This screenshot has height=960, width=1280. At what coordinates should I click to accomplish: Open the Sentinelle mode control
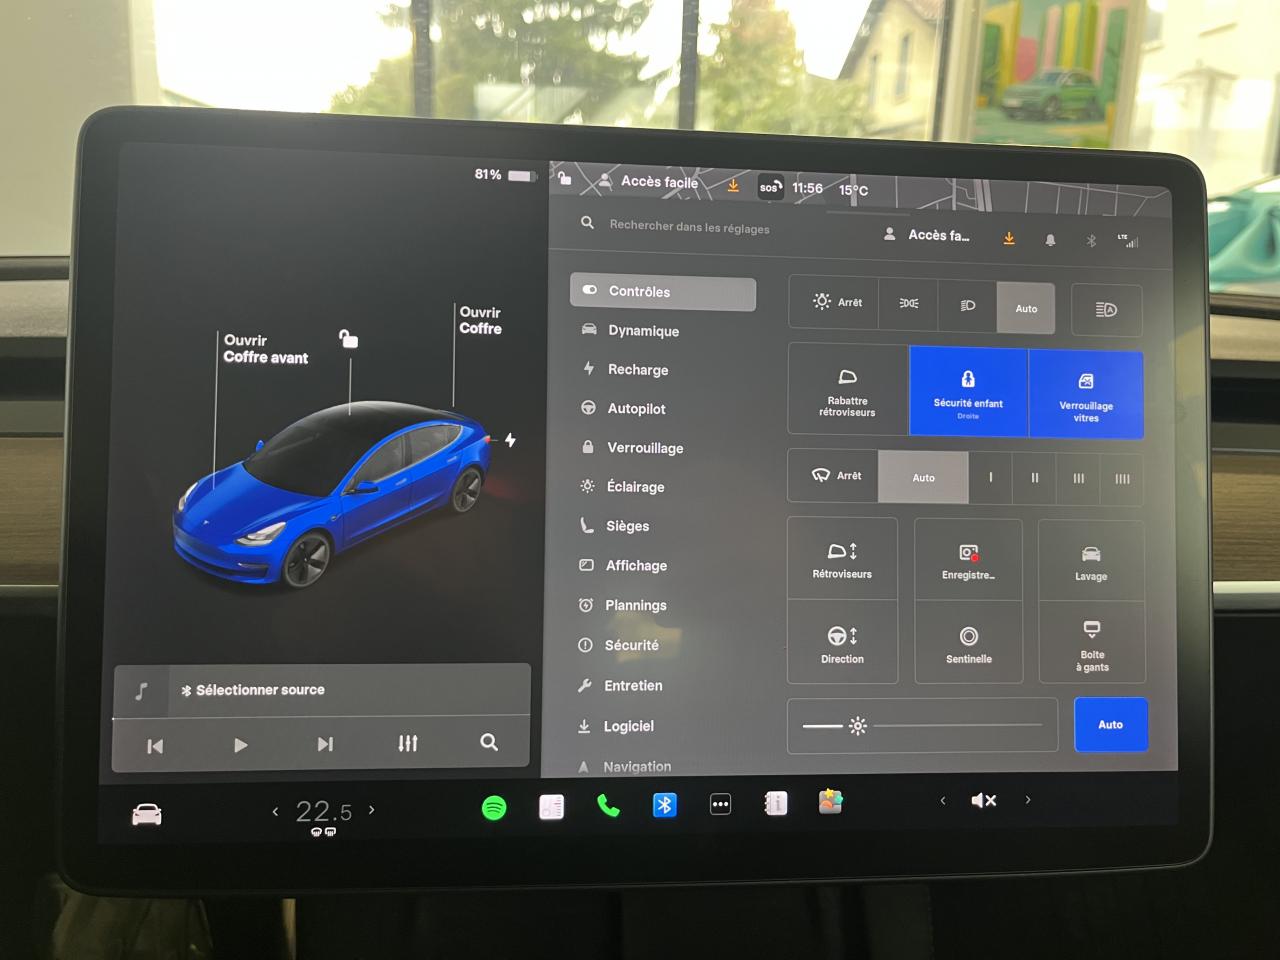(x=968, y=643)
